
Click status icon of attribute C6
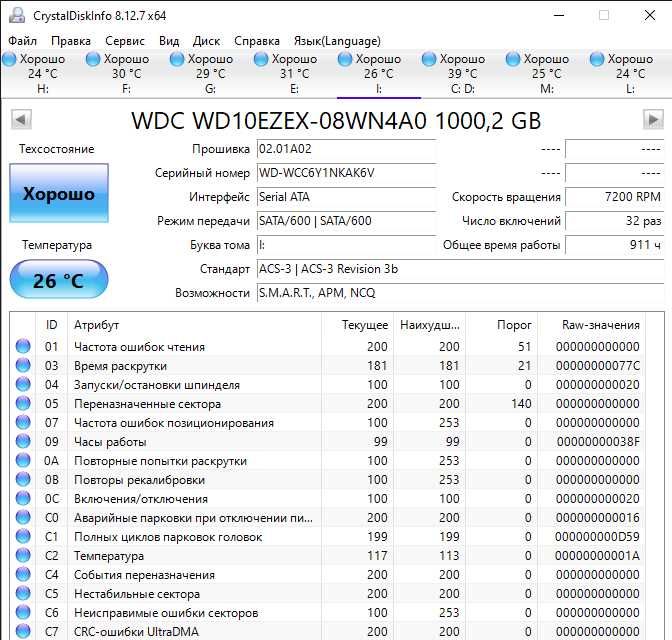point(23,612)
